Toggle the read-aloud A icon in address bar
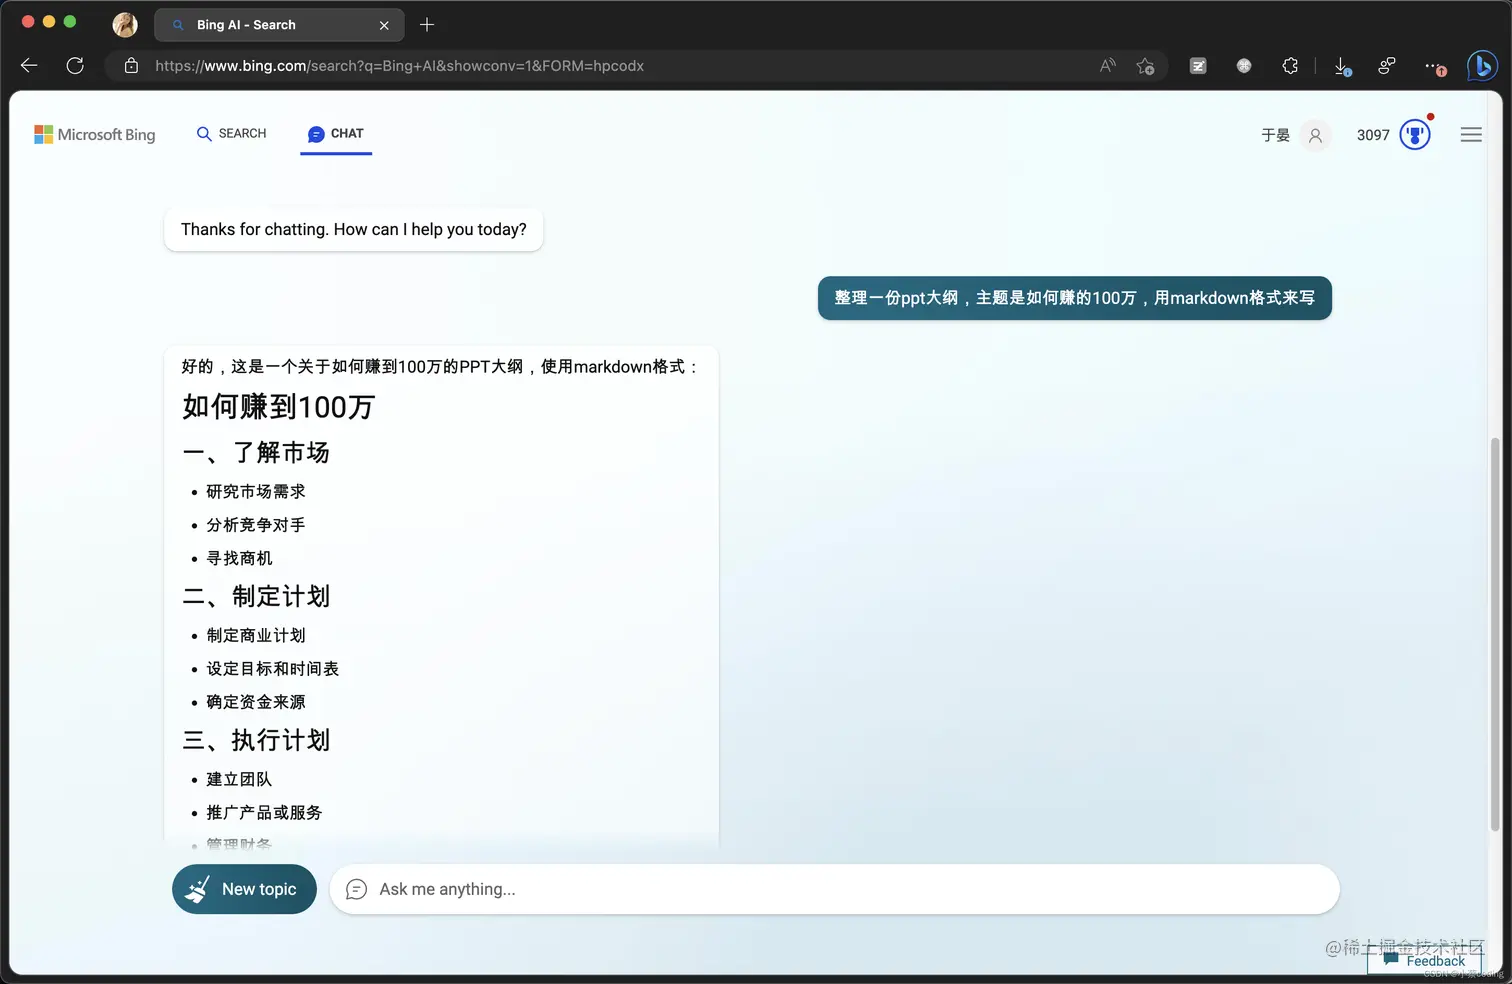This screenshot has height=984, width=1512. click(1107, 65)
